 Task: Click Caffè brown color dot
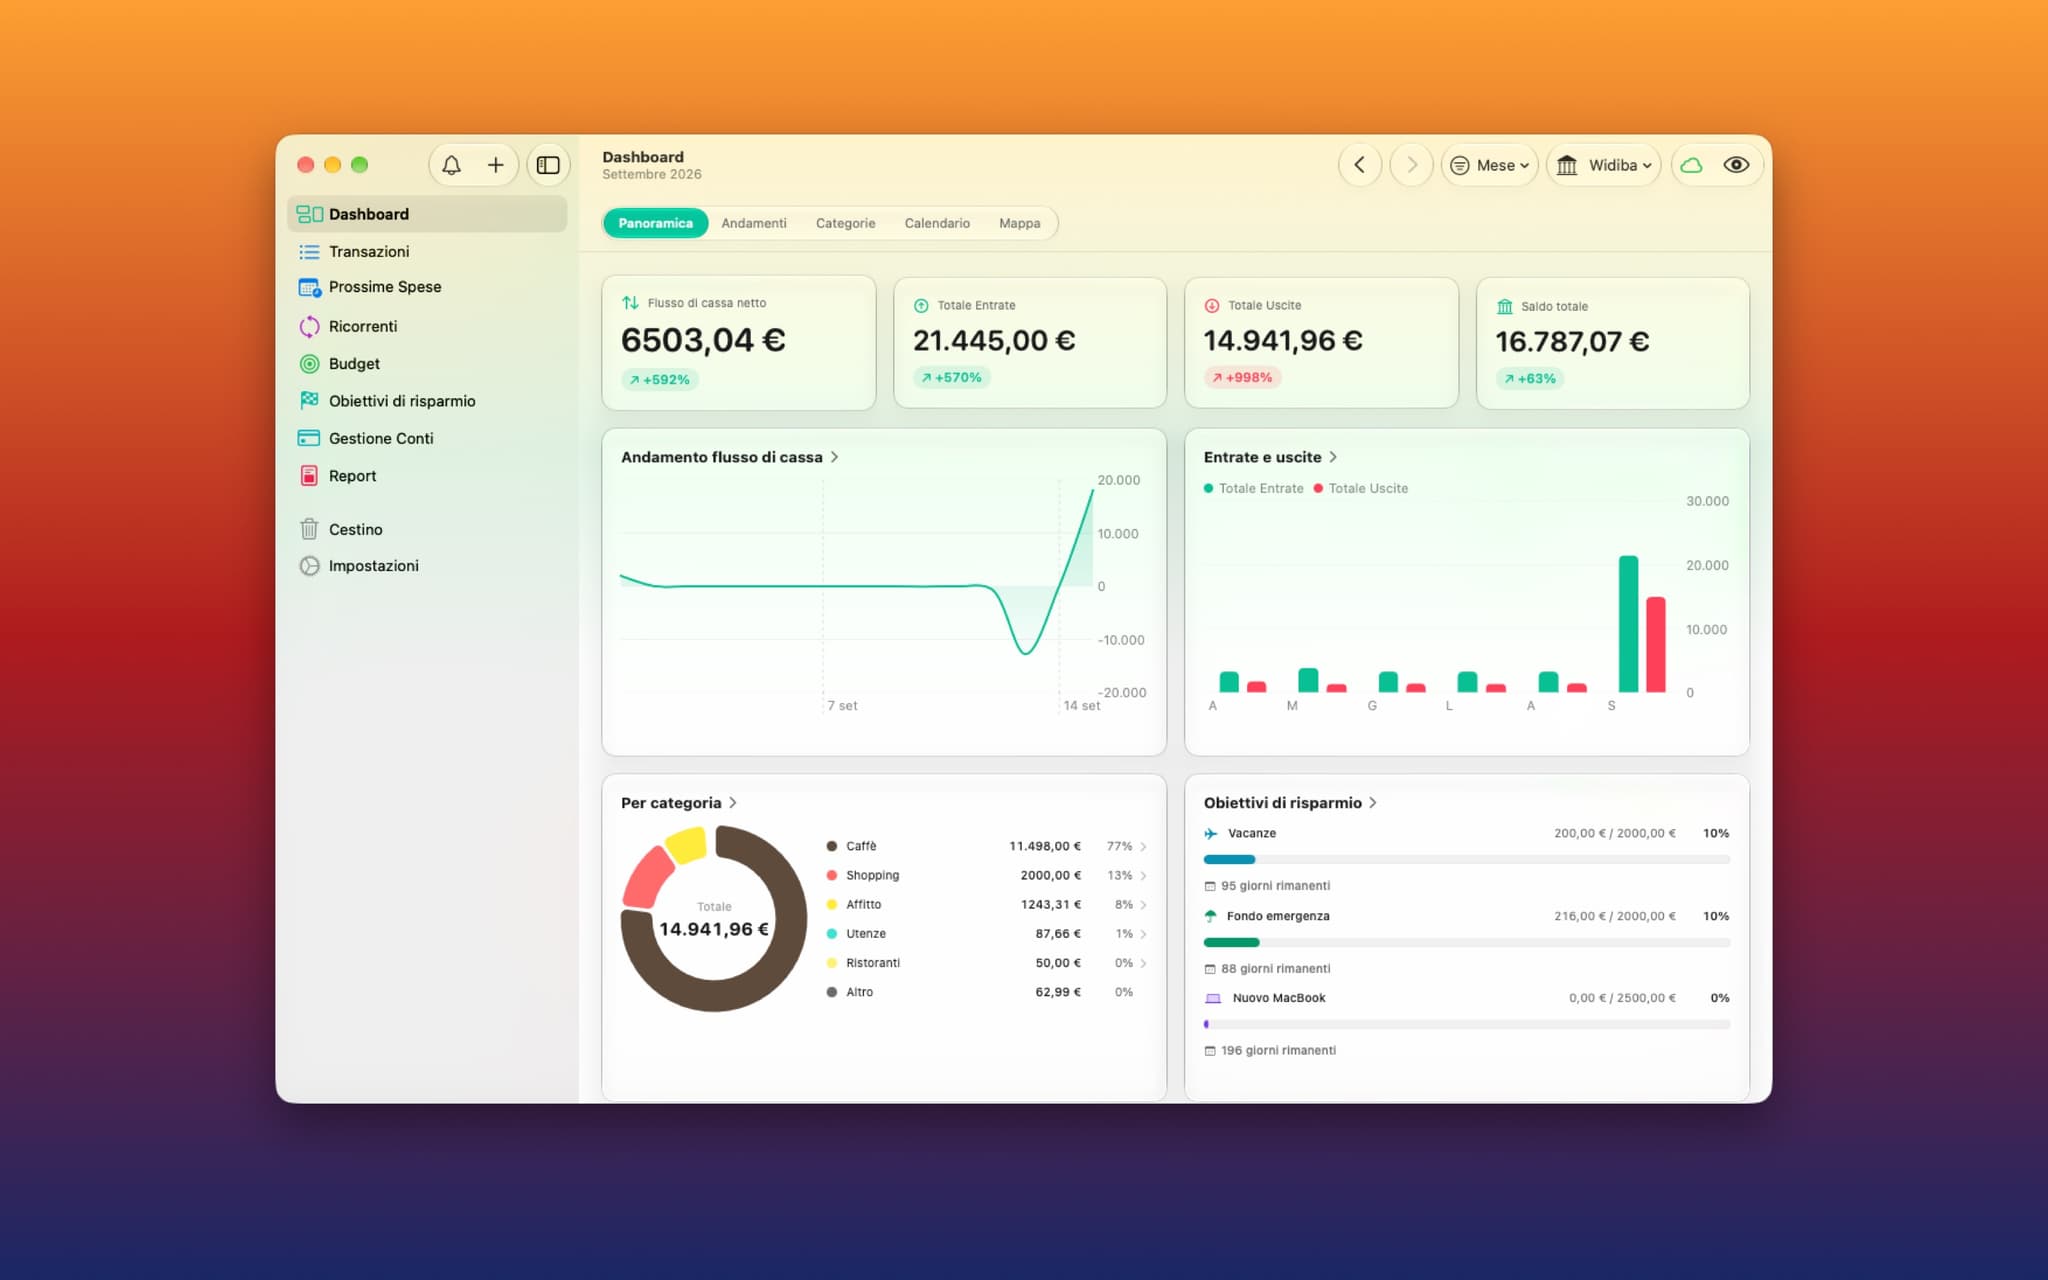832,846
